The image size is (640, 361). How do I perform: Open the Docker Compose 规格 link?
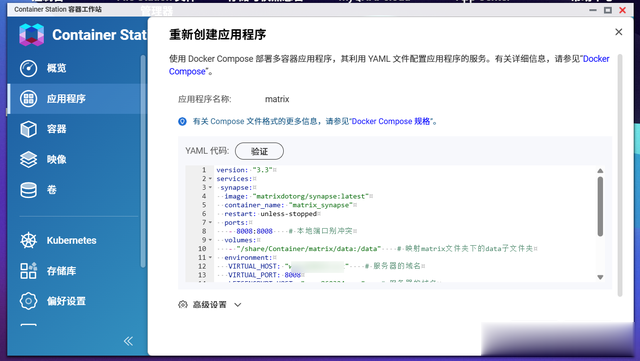391,121
